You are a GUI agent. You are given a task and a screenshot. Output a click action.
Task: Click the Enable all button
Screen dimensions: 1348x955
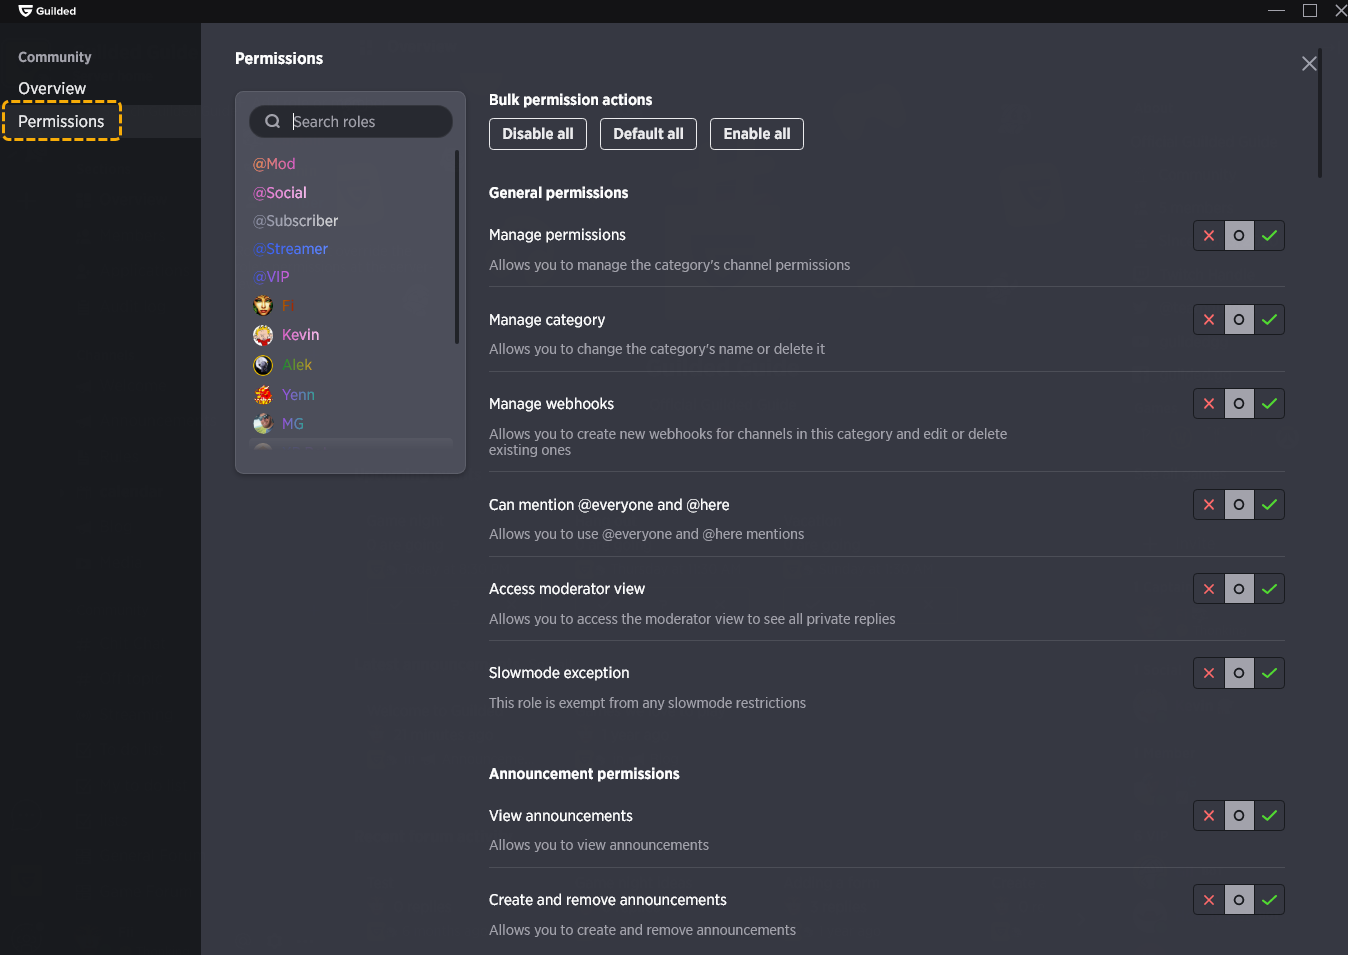(x=757, y=134)
